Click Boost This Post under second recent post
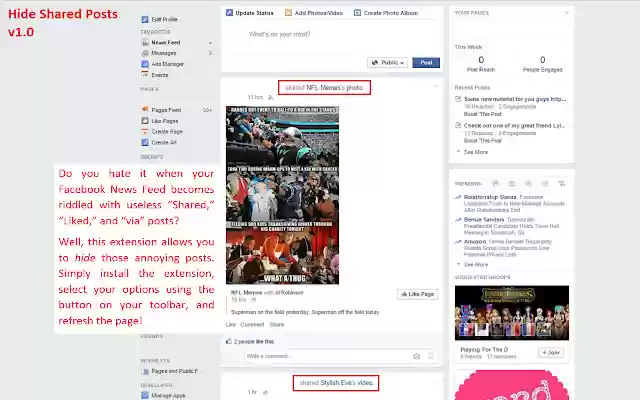Image resolution: width=640 pixels, height=400 pixels. pyautogui.click(x=482, y=141)
